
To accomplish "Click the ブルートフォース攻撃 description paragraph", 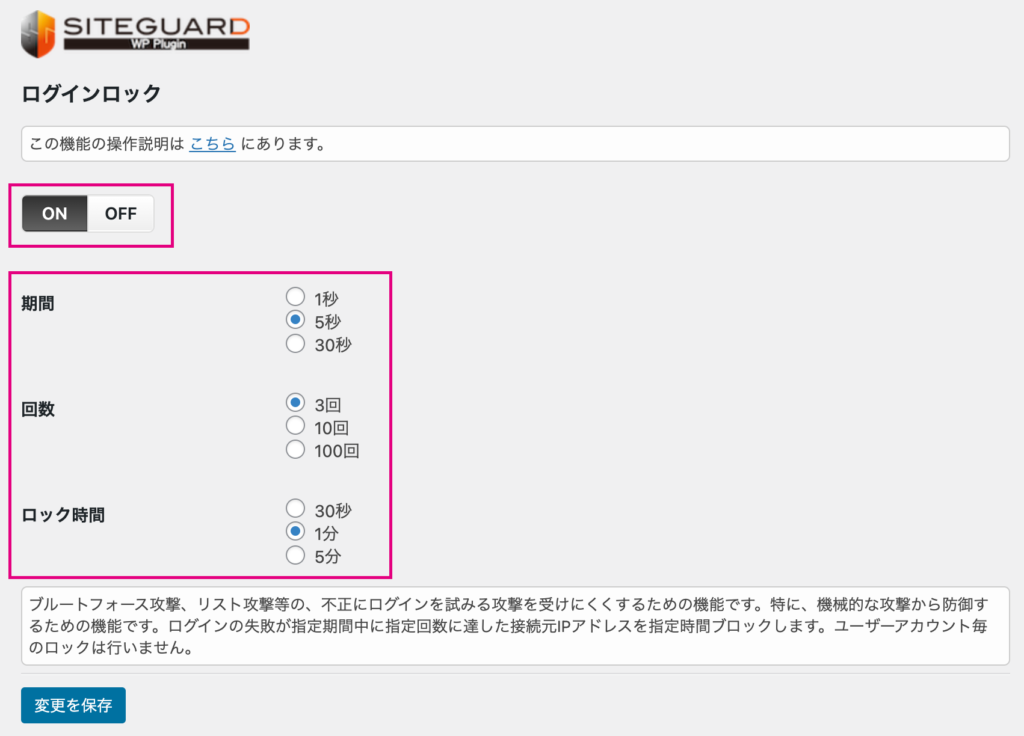I will coord(515,626).
